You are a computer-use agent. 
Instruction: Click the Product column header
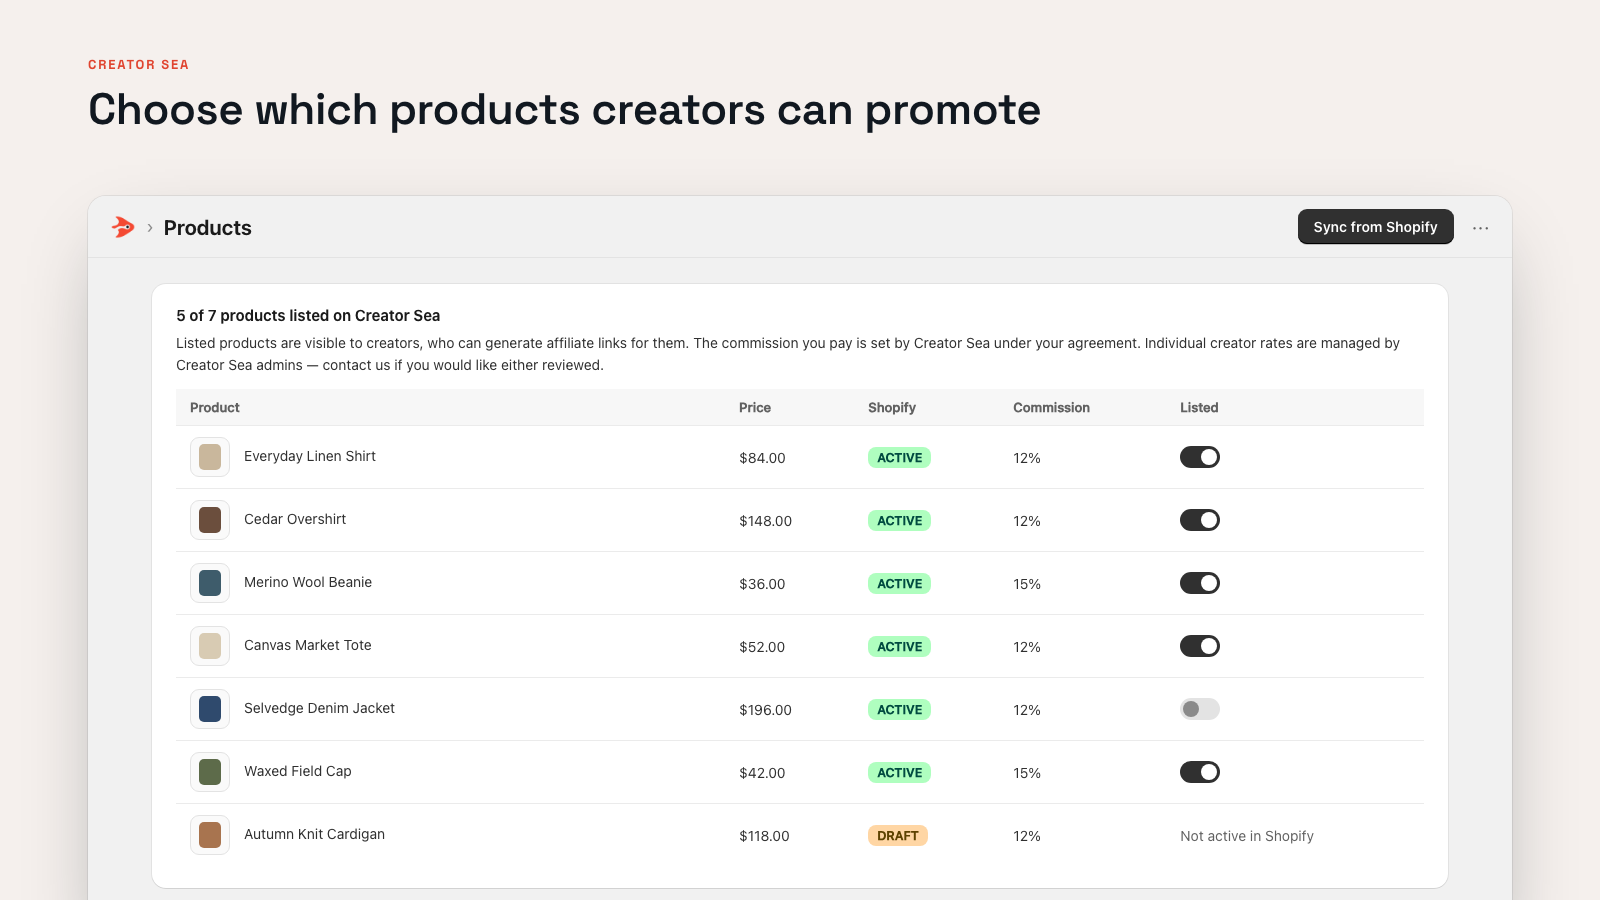tap(215, 407)
